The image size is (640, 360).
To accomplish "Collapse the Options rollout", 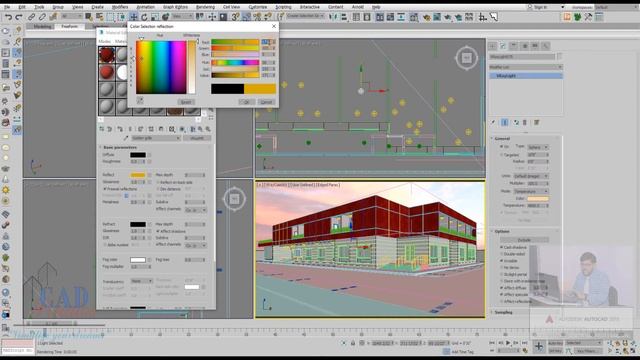I will coord(502,231).
